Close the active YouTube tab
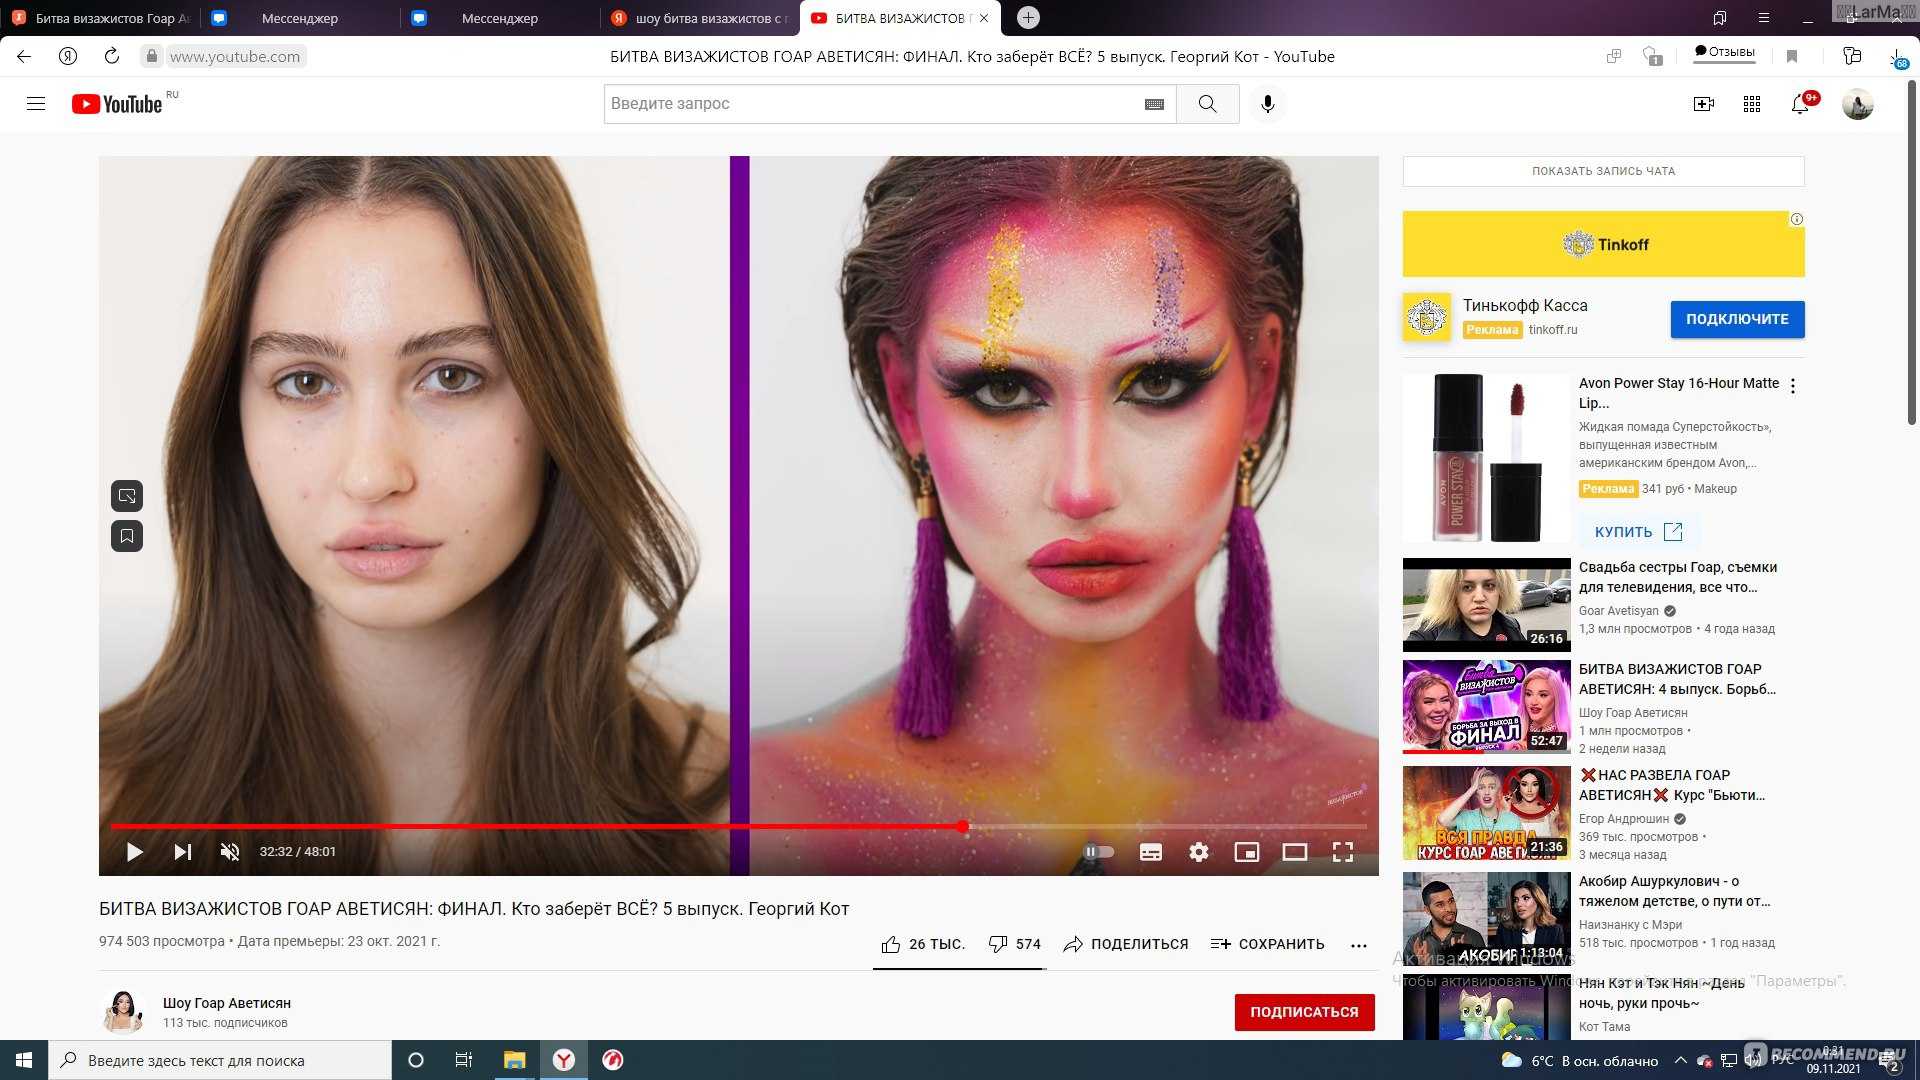 tap(984, 18)
